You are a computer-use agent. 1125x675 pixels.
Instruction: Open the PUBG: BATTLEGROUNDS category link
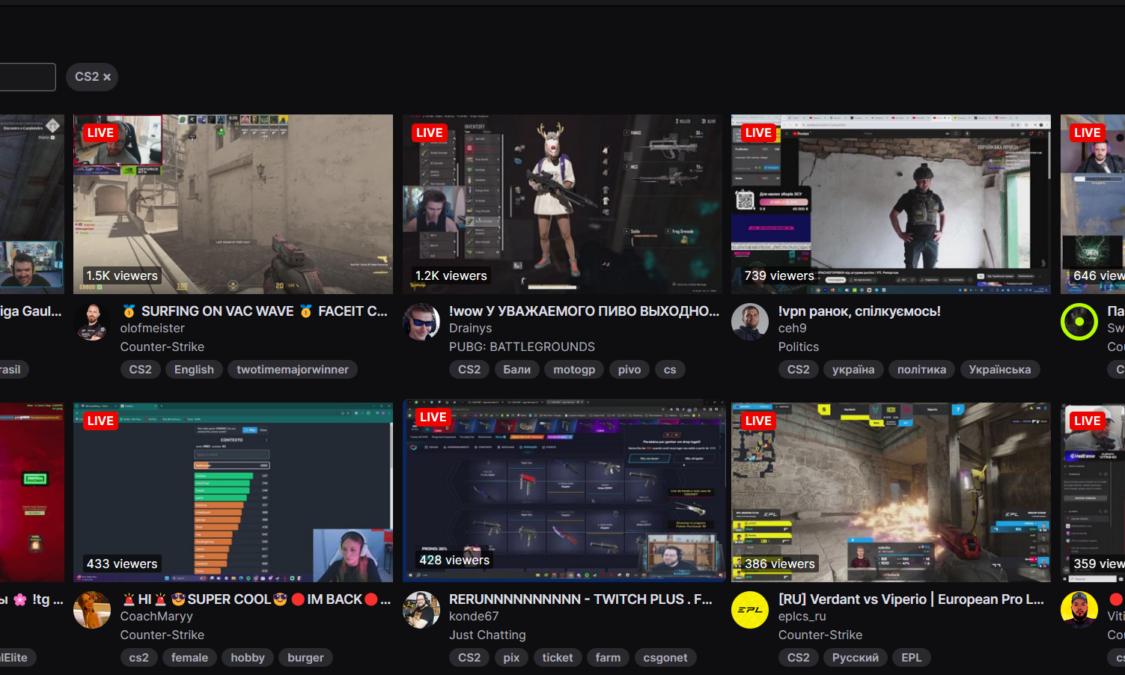pyautogui.click(x=522, y=347)
